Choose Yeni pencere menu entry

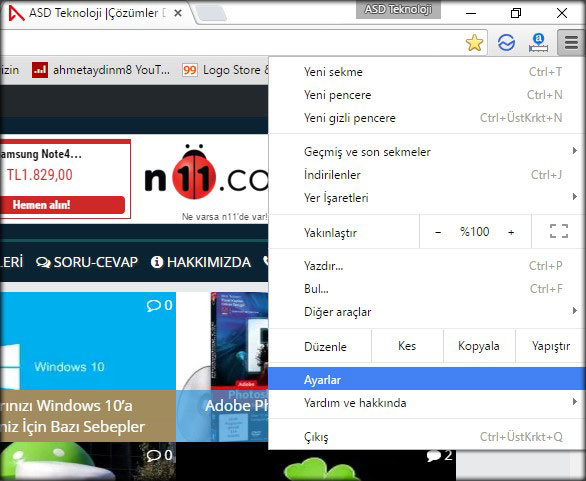tap(427, 95)
